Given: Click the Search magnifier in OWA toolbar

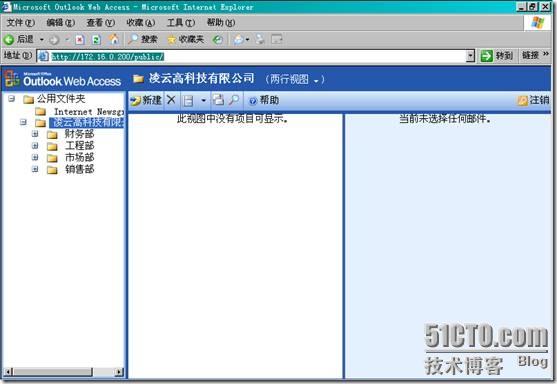Looking at the screenshot, I should (x=233, y=100).
